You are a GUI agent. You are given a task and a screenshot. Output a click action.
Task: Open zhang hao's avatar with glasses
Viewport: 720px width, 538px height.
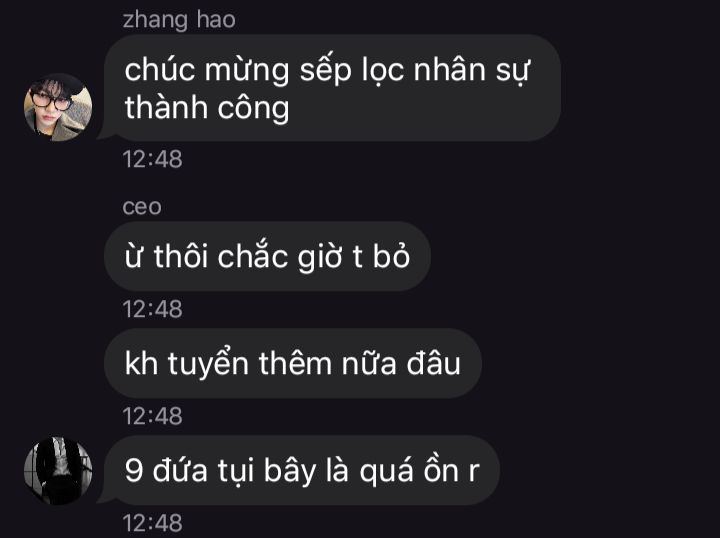(58, 107)
